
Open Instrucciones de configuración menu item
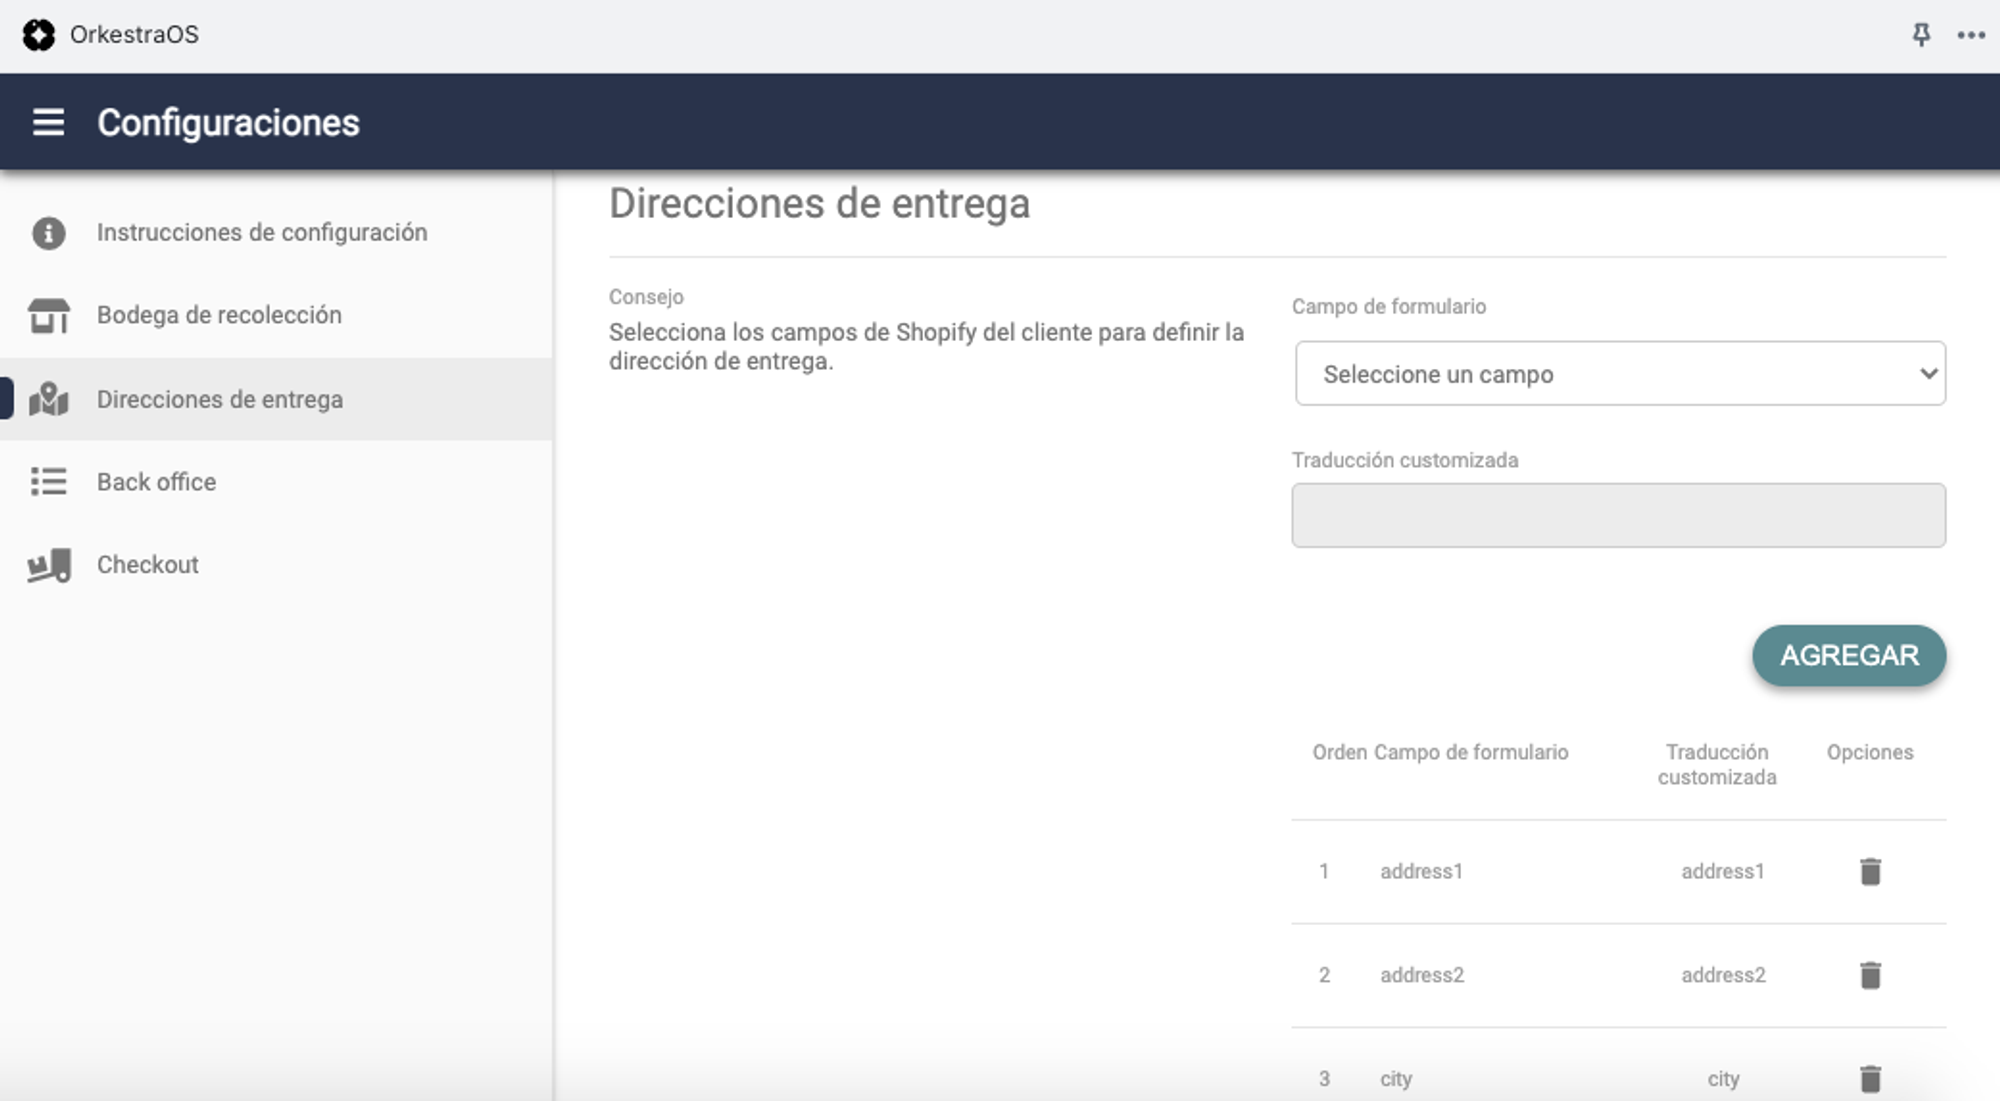(x=262, y=232)
